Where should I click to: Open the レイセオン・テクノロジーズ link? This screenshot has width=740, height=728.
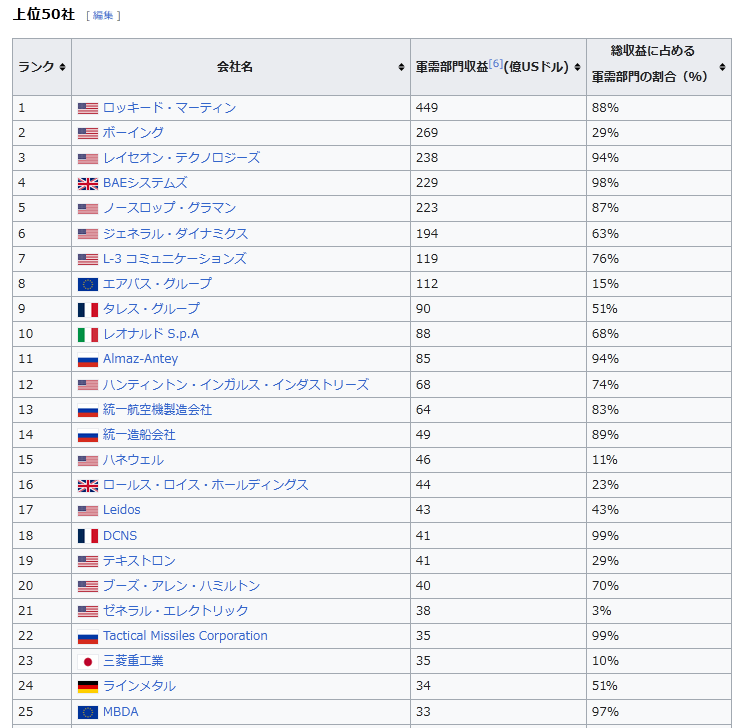[181, 158]
